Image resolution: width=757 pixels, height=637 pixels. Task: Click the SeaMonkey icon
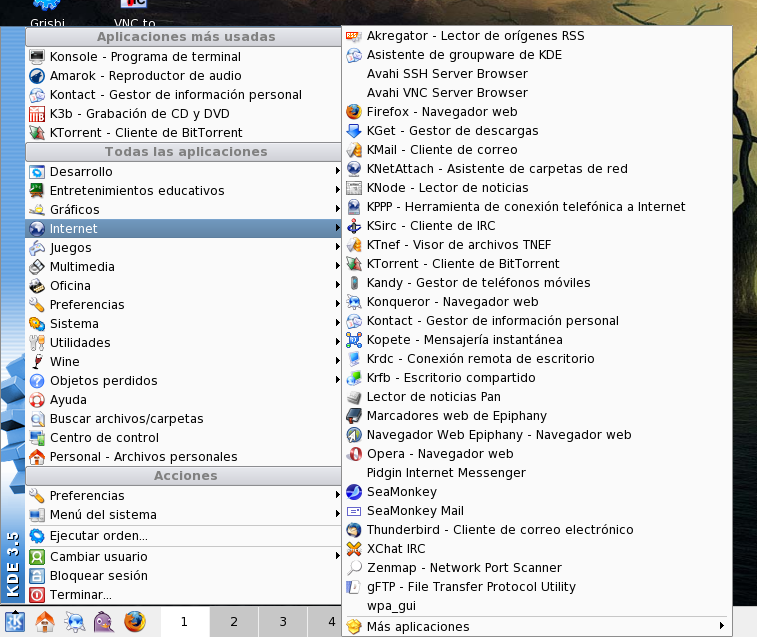[x=354, y=492]
